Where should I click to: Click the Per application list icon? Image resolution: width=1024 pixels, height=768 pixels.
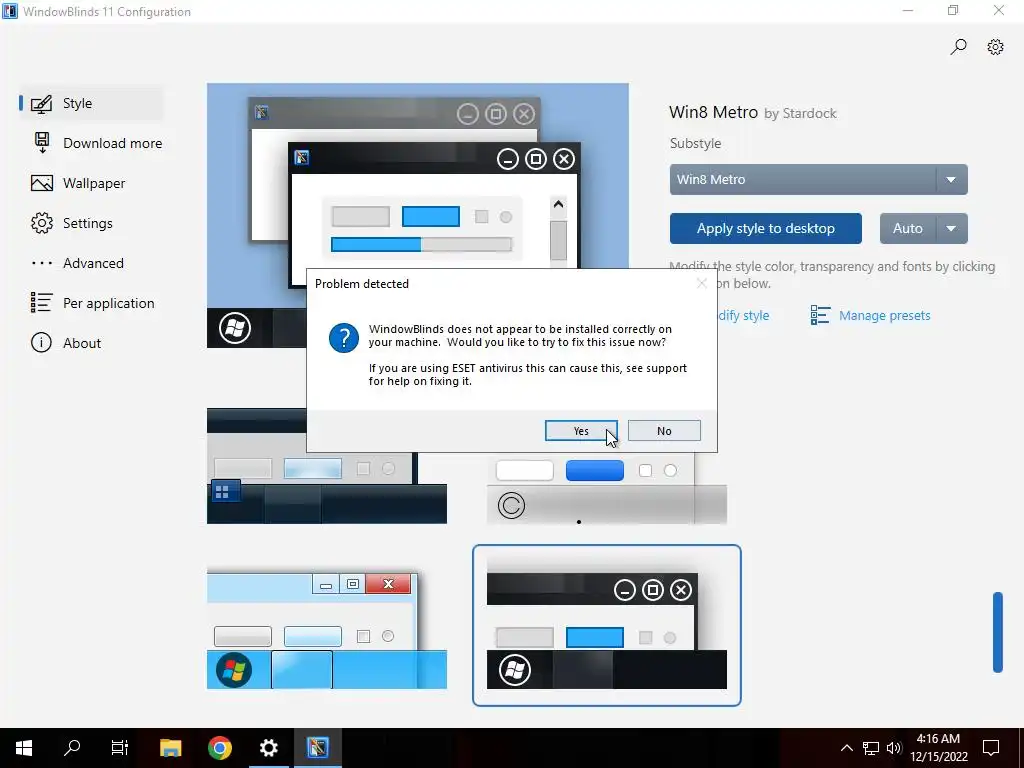pyautogui.click(x=42, y=302)
